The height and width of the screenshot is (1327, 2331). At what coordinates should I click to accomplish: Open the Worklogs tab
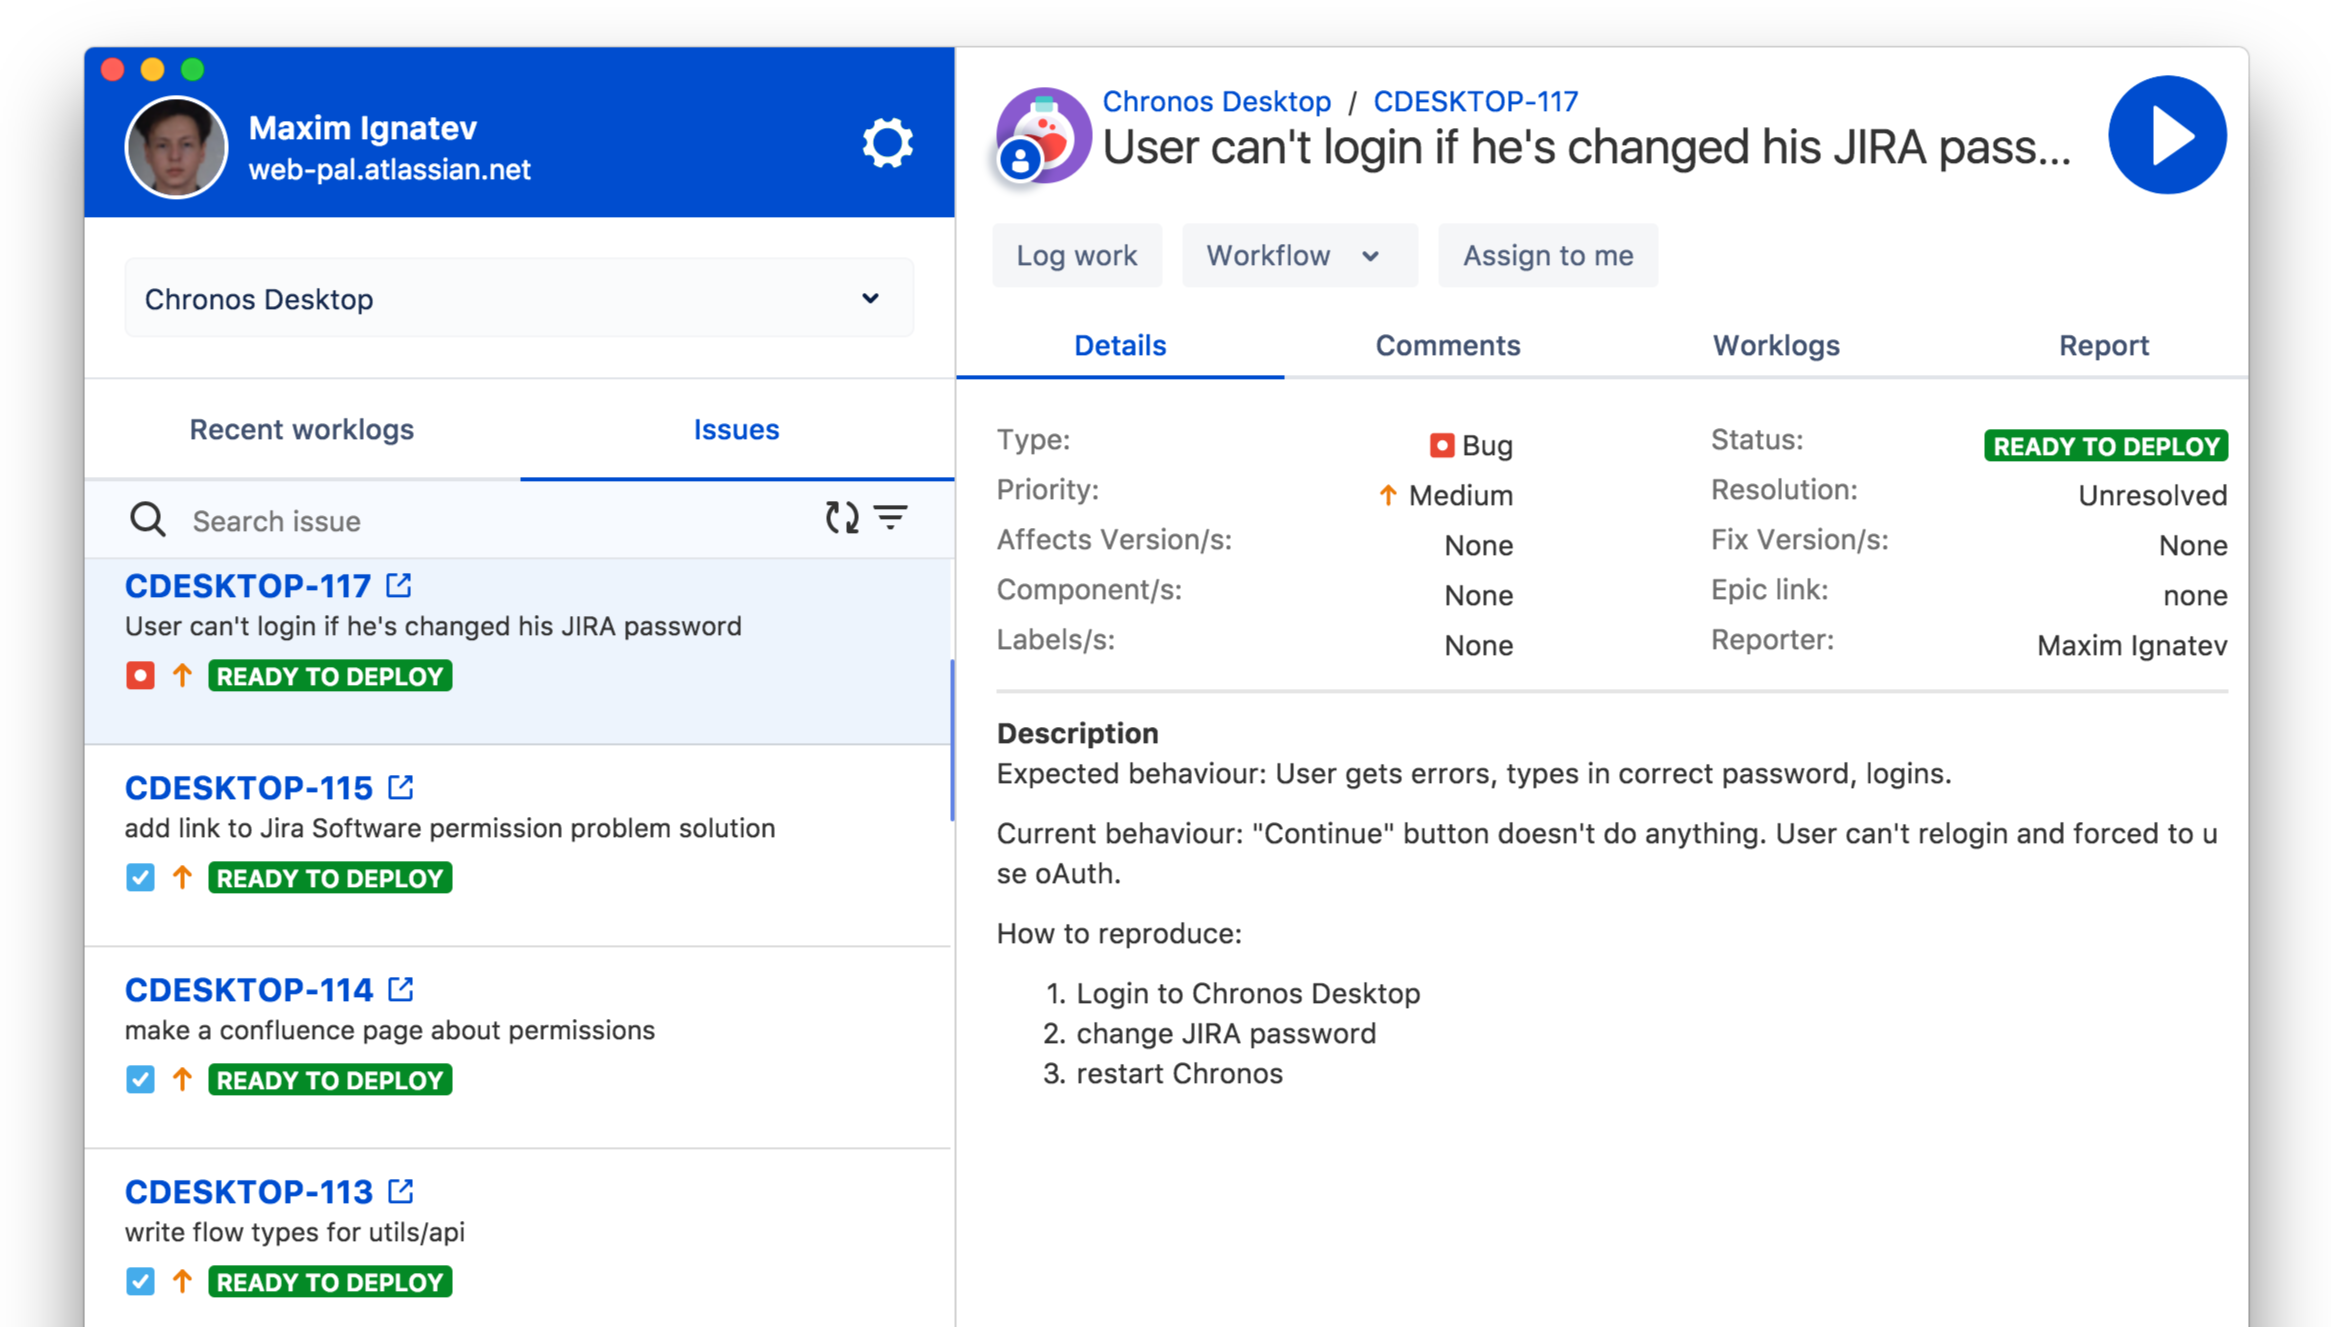click(x=1775, y=345)
